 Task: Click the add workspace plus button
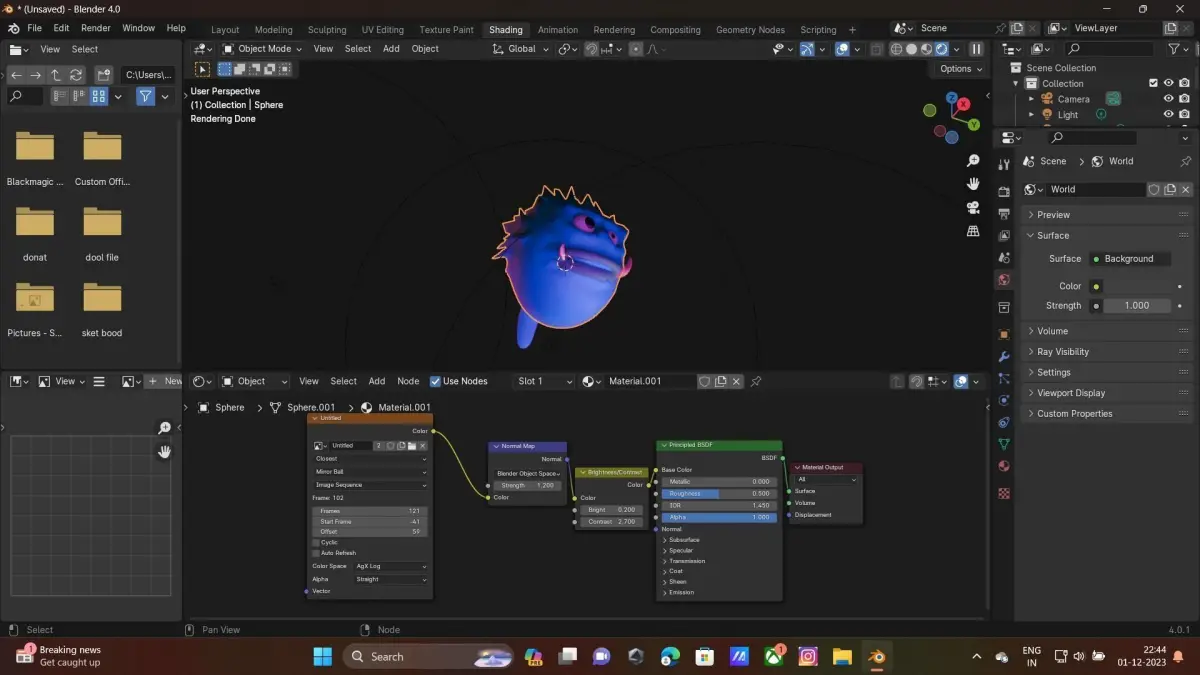tap(852, 29)
